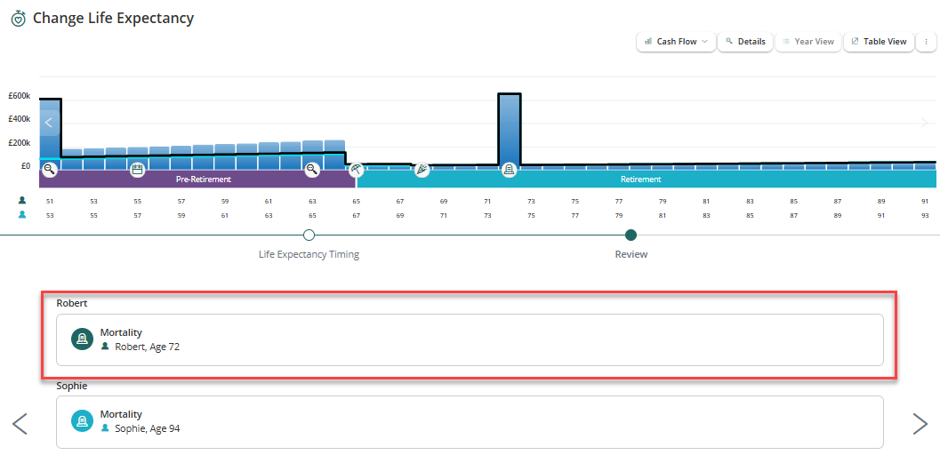The height and width of the screenshot is (463, 940).
Task: Open the three-dot more options menu
Action: click(926, 42)
